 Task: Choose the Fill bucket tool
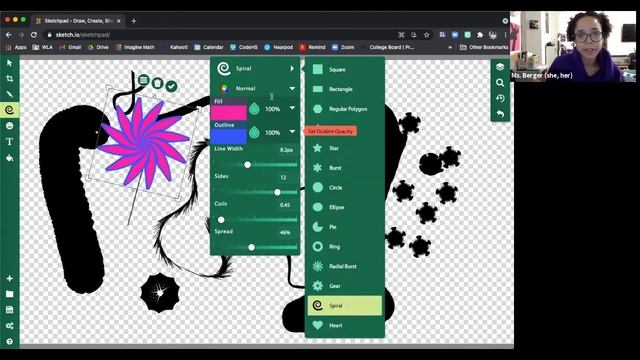(x=9, y=158)
